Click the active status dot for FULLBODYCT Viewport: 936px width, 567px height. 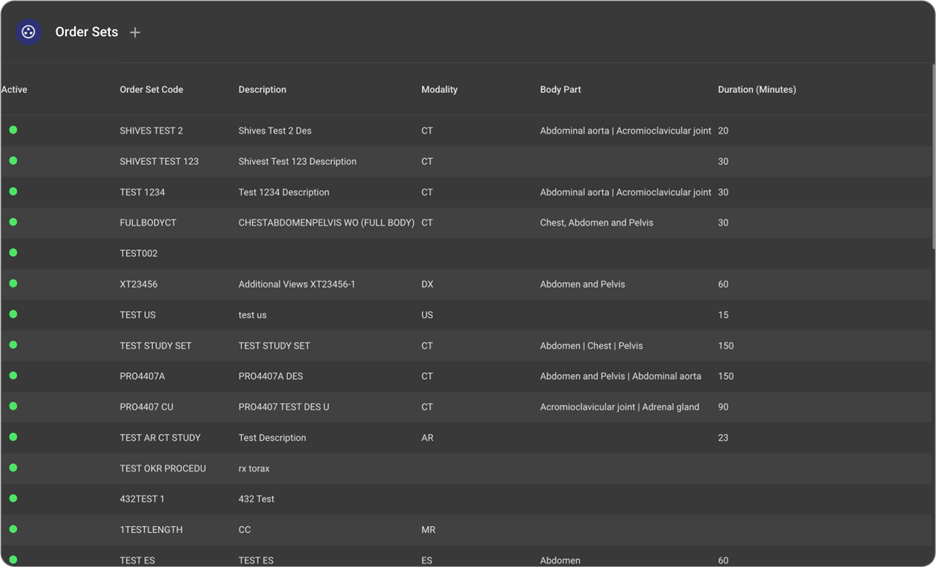[x=13, y=222]
